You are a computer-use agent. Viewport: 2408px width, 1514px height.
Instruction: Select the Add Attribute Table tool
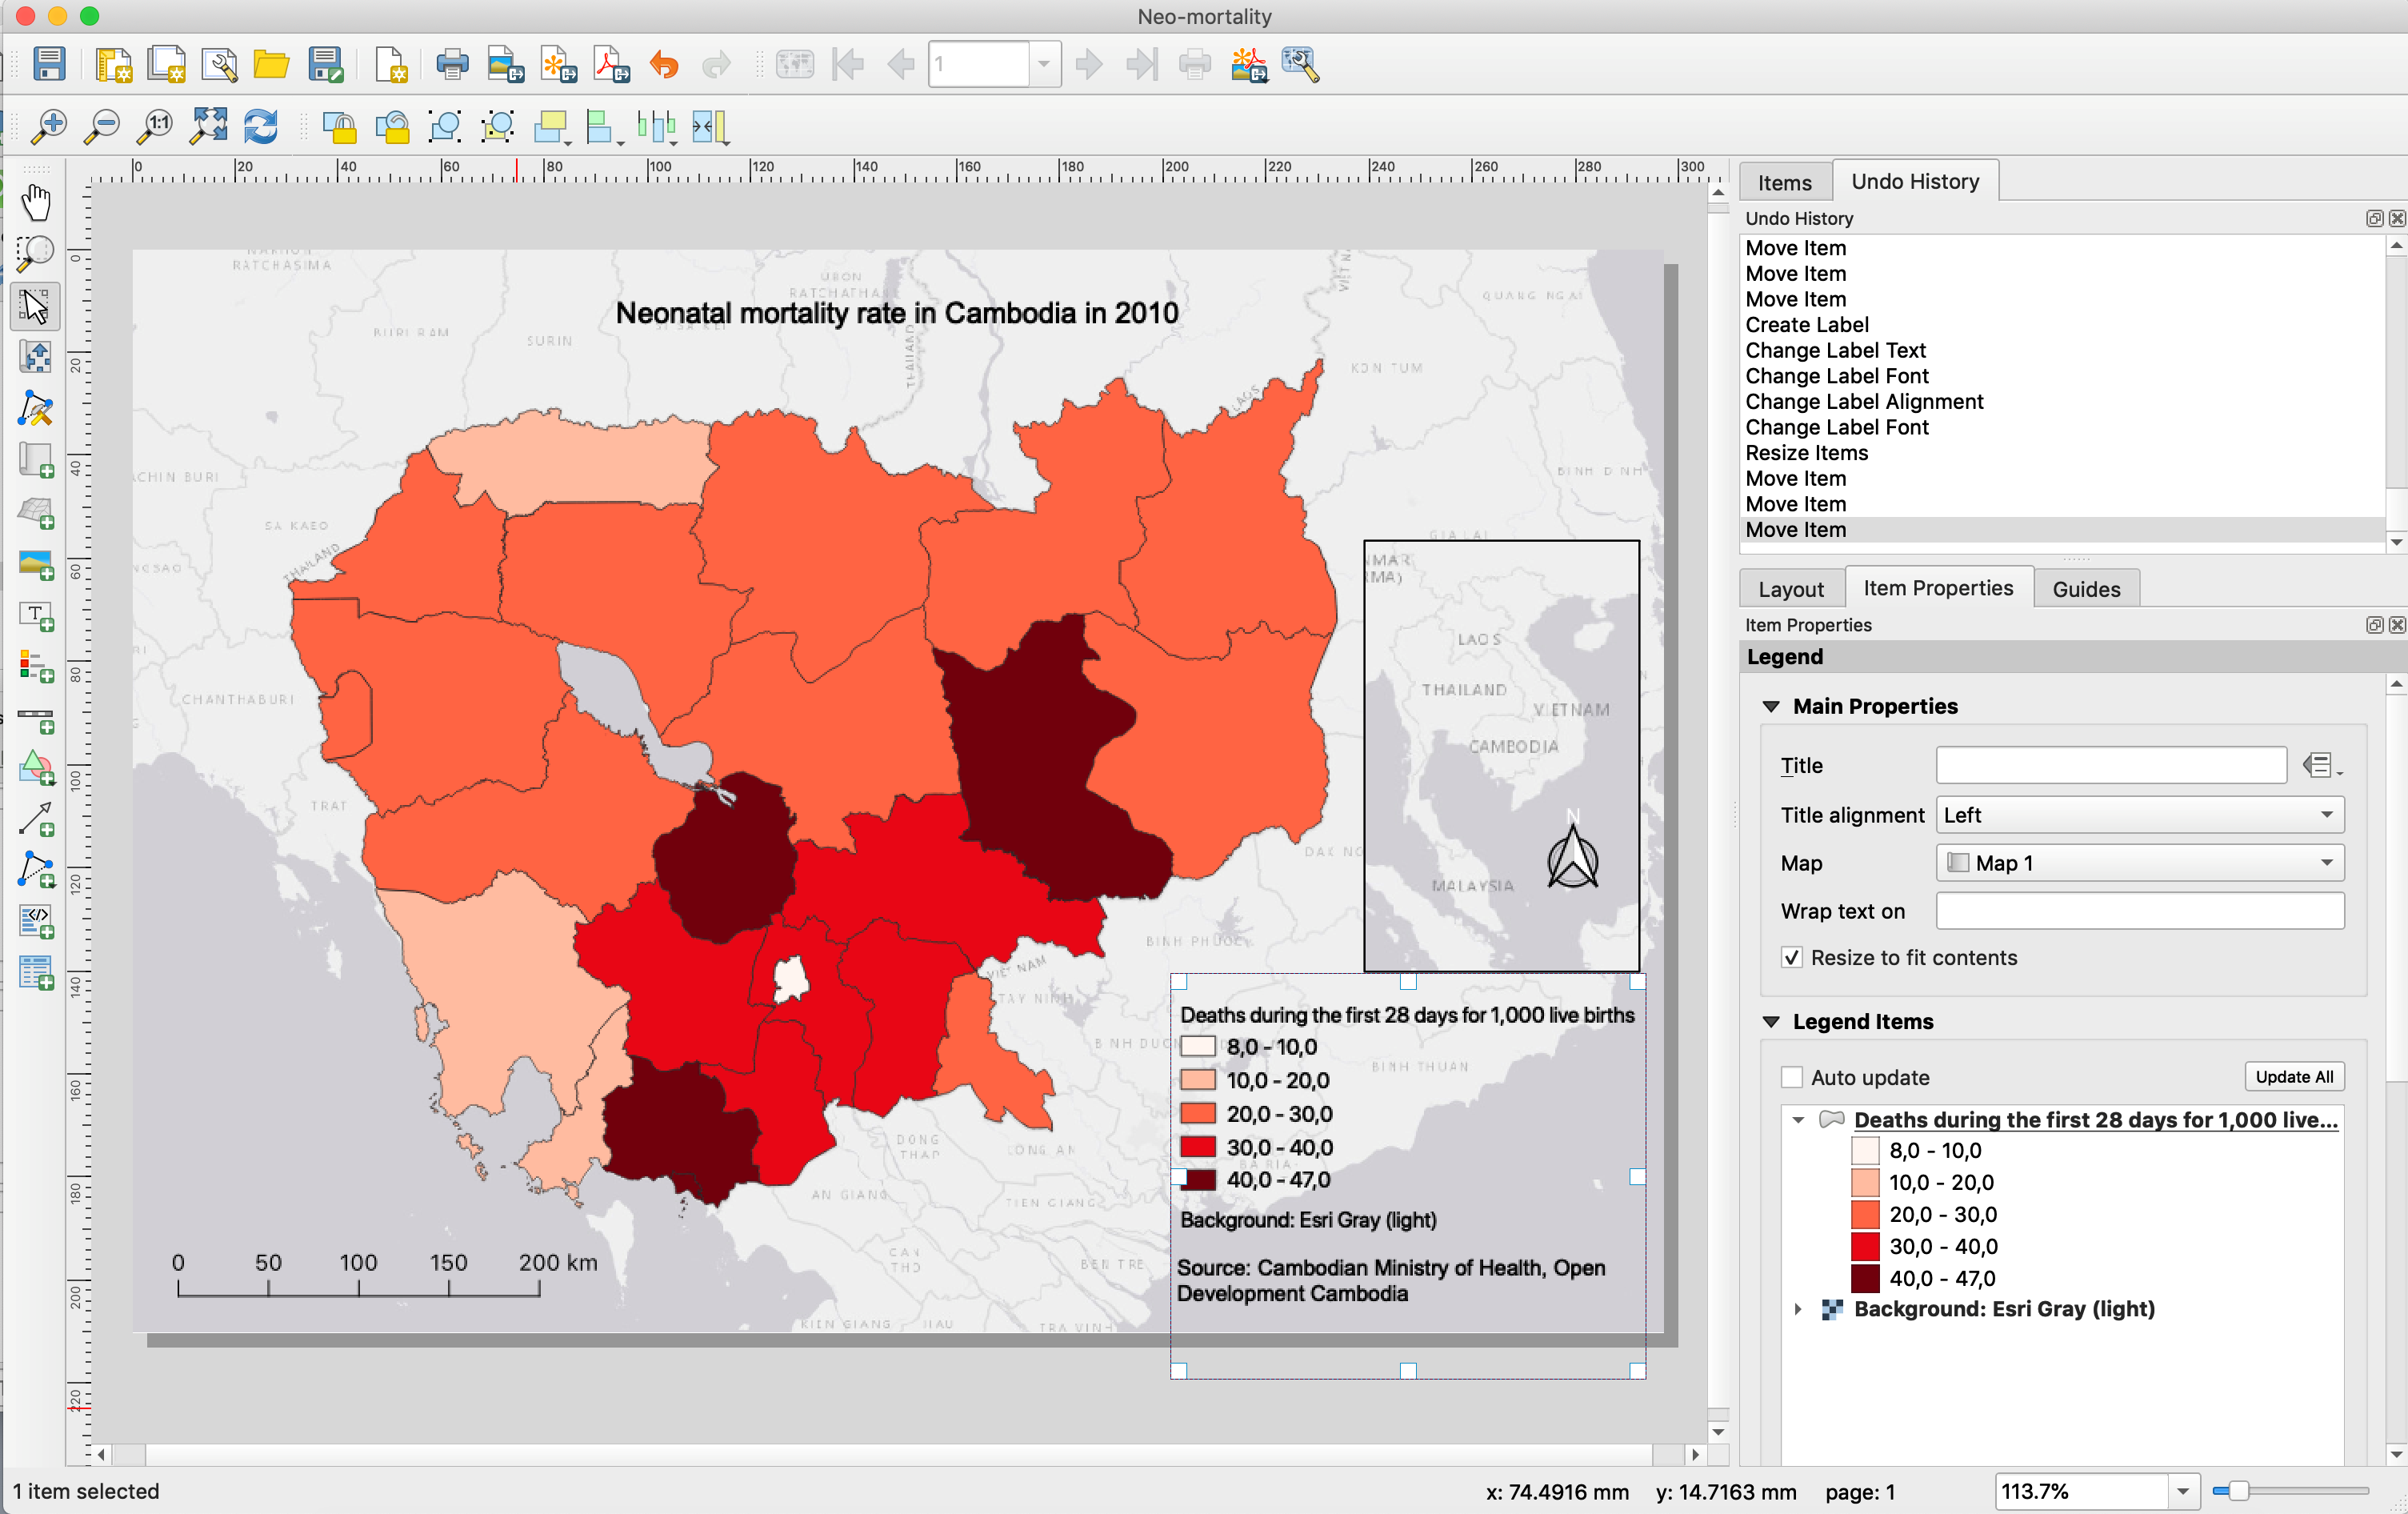pos(36,973)
